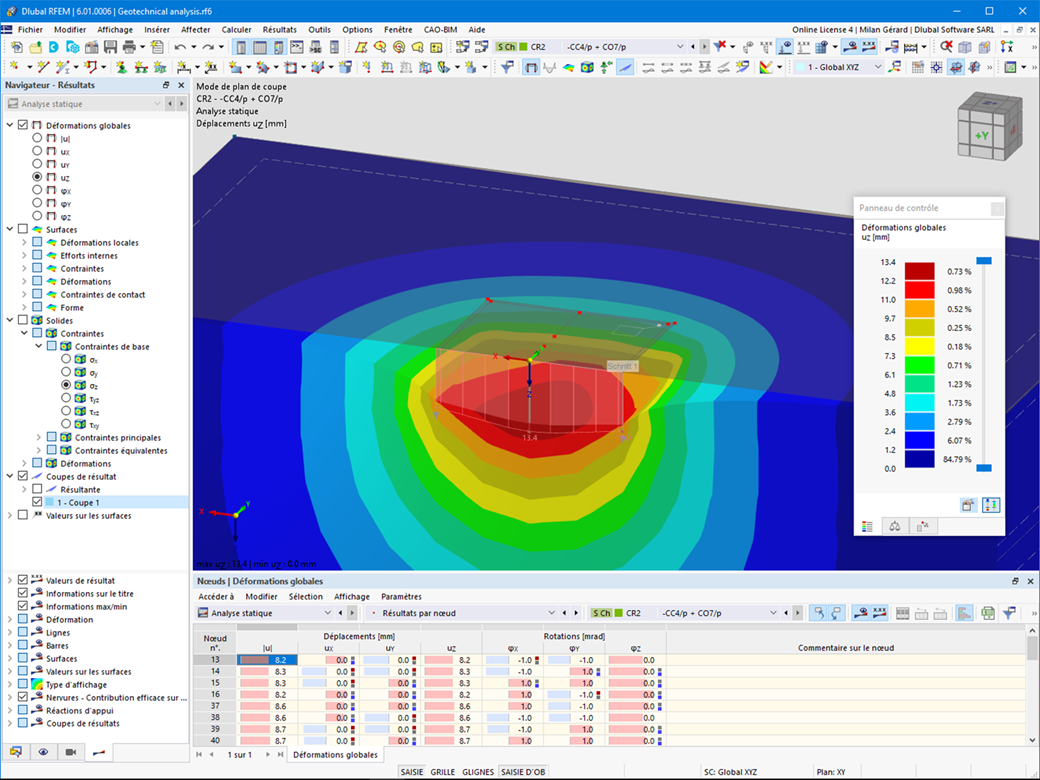
Task: Click the navigation cube in viewport
Action: click(x=990, y=126)
